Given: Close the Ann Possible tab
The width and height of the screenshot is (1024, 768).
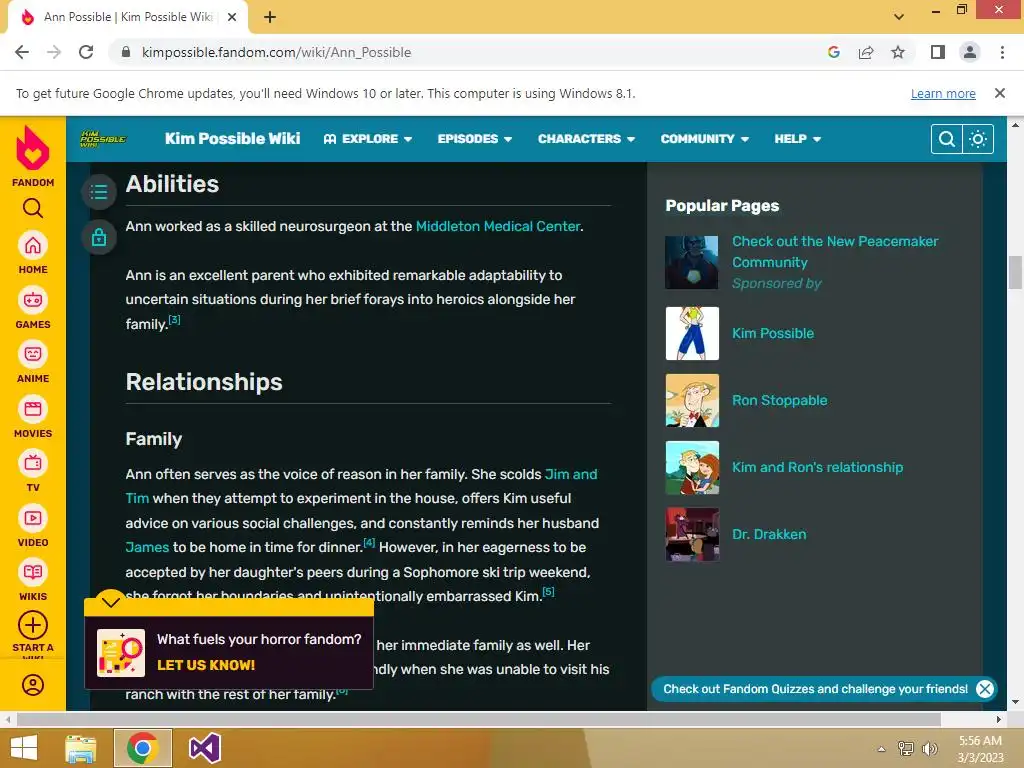Looking at the screenshot, I should click(x=232, y=17).
